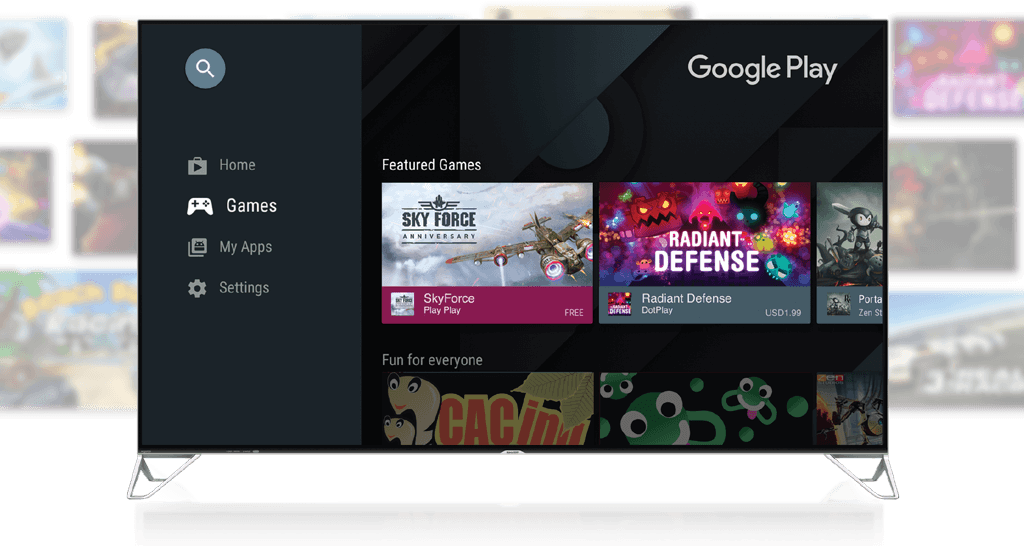This screenshot has height=546, width=1024.
Task: Click the small Radiant Defense app icon
Action: pyautogui.click(x=620, y=304)
